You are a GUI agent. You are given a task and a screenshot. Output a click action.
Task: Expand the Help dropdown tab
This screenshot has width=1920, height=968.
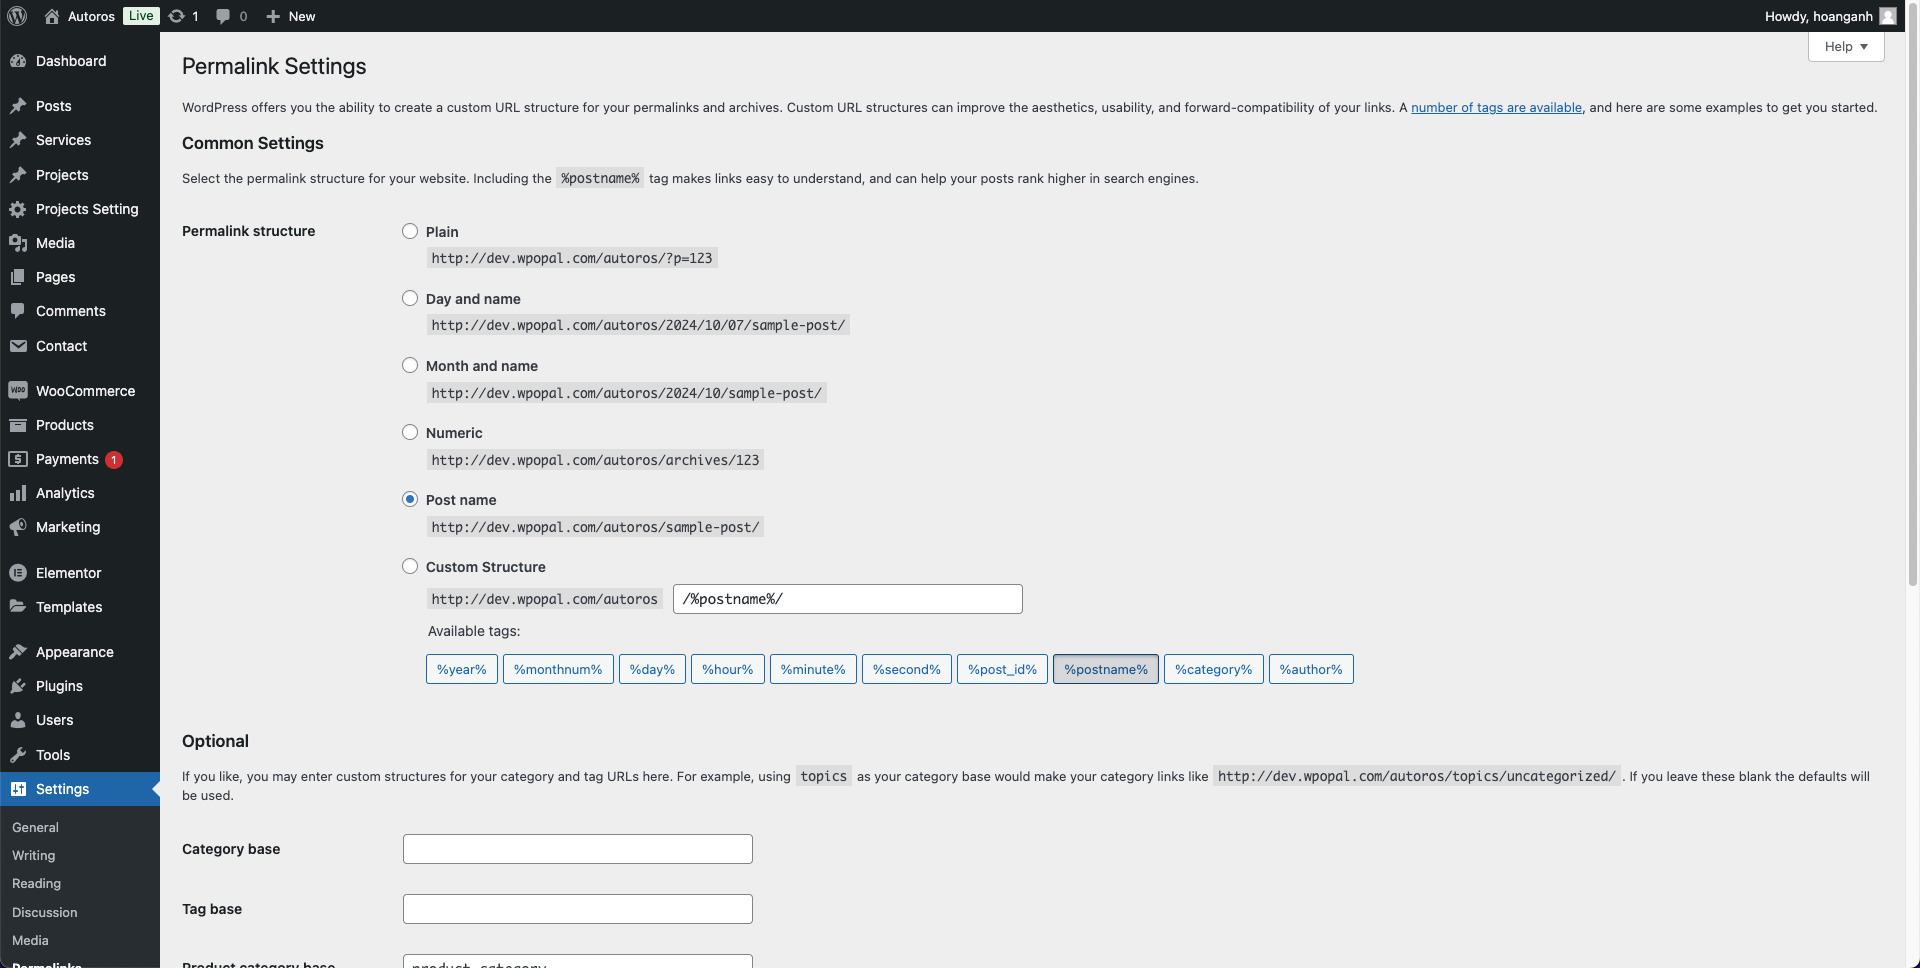pyautogui.click(x=1845, y=47)
